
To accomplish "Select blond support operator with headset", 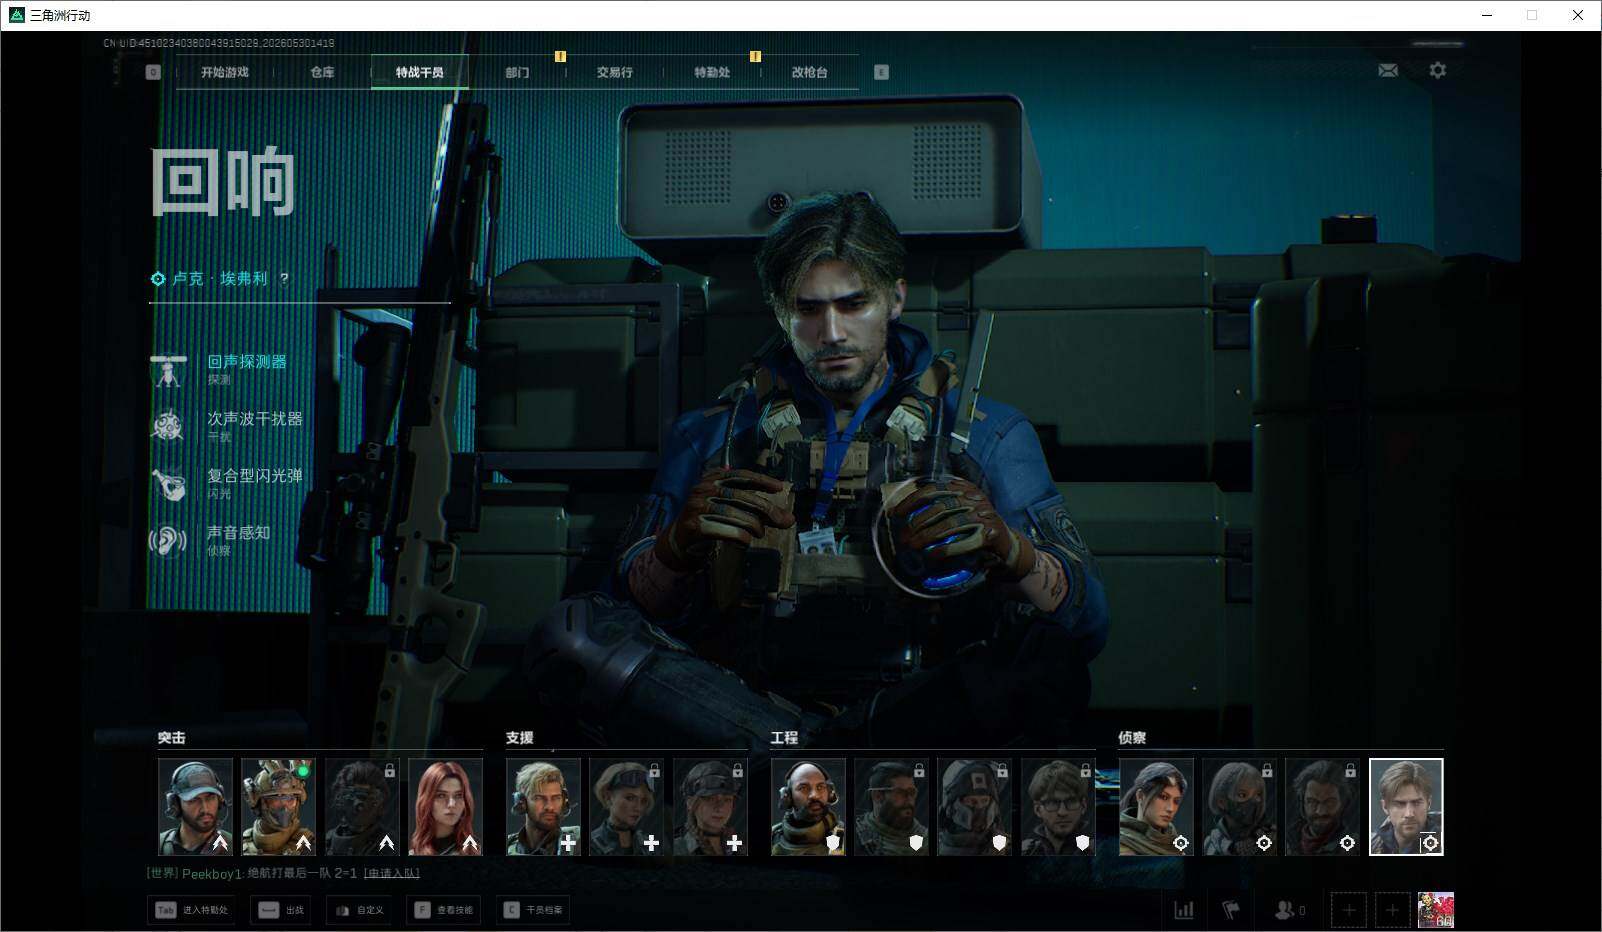I will [x=543, y=807].
